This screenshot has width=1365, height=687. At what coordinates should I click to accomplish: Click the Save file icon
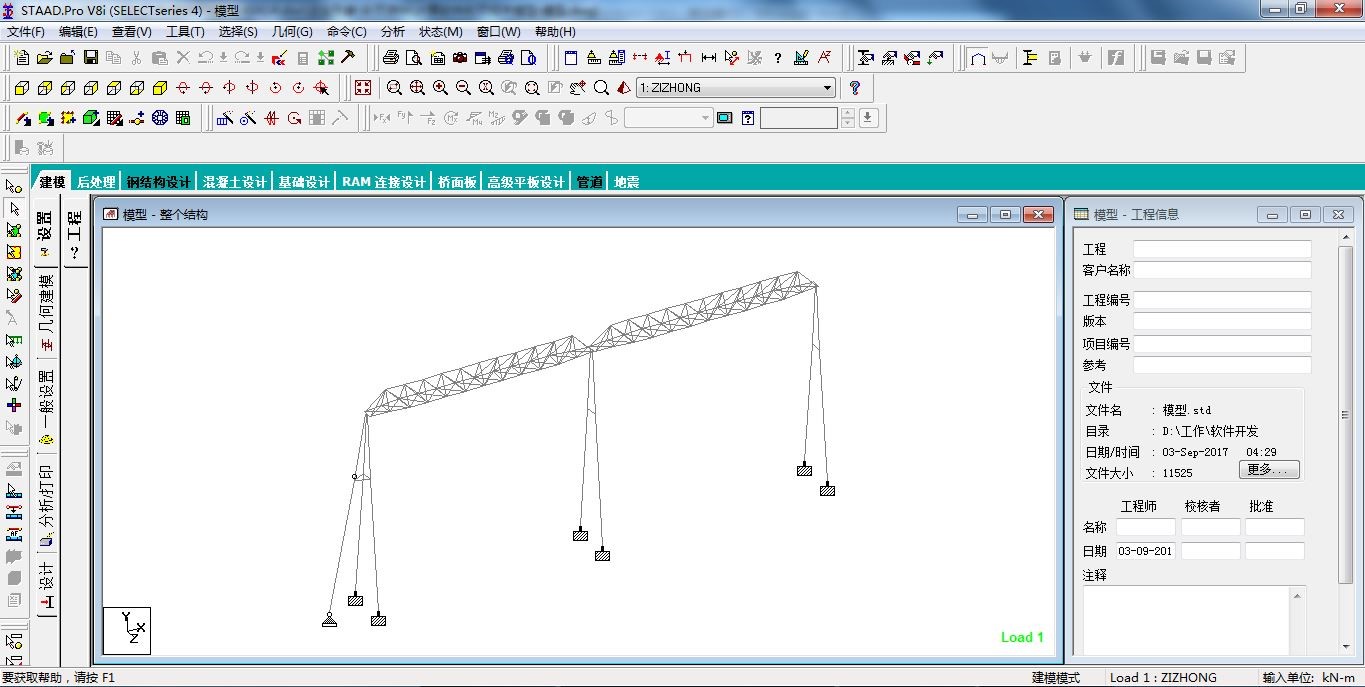(x=91, y=58)
